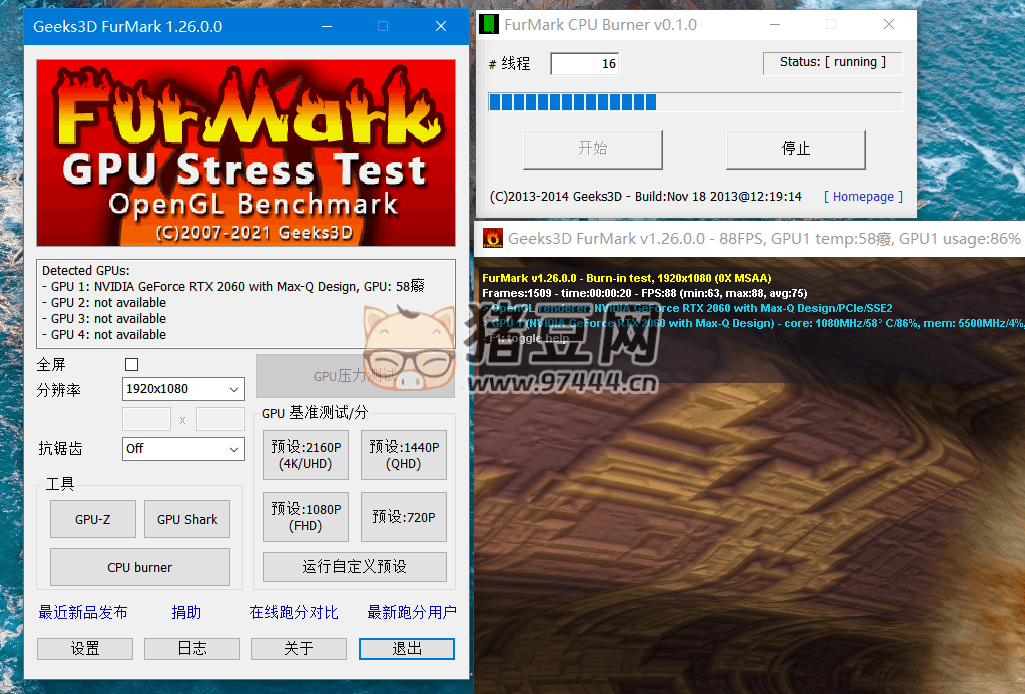Click the 运行自定义预设 button
The image size is (1025, 694).
tap(355, 567)
